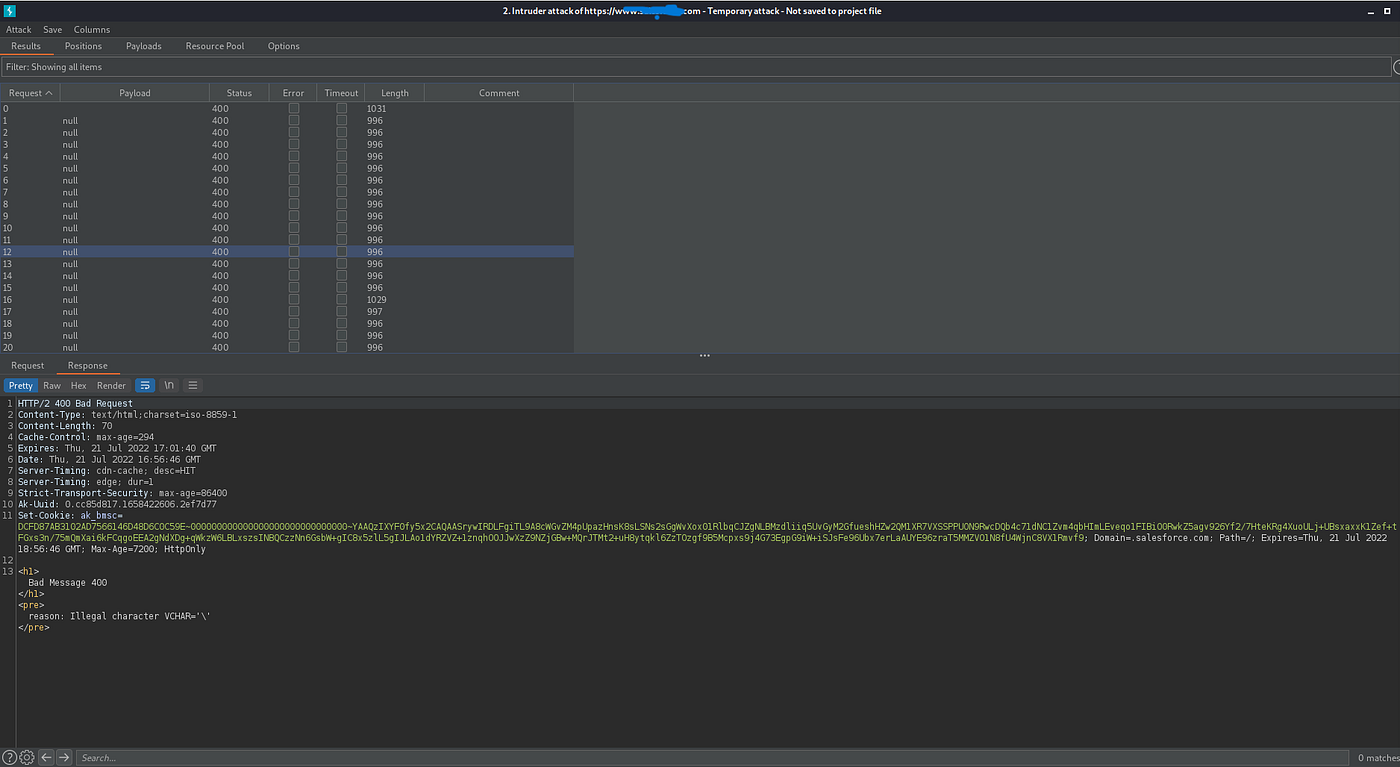Viewport: 1400px width, 767px height.
Task: Click the help question mark icon
Action: tap(10, 758)
